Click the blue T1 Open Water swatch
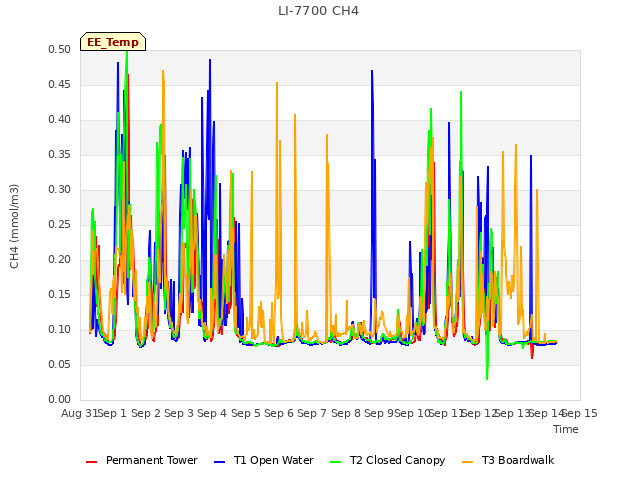640x480 pixels. pyautogui.click(x=219, y=462)
